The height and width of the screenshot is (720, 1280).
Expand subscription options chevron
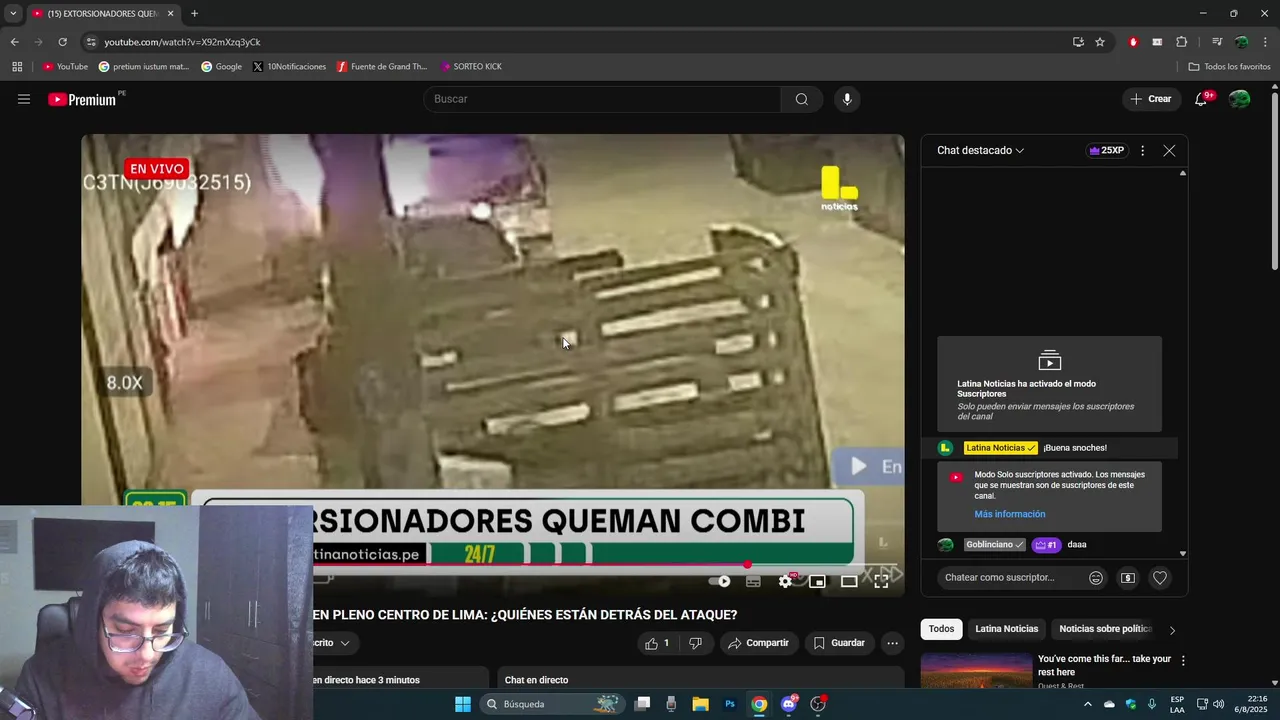pyautogui.click(x=345, y=643)
